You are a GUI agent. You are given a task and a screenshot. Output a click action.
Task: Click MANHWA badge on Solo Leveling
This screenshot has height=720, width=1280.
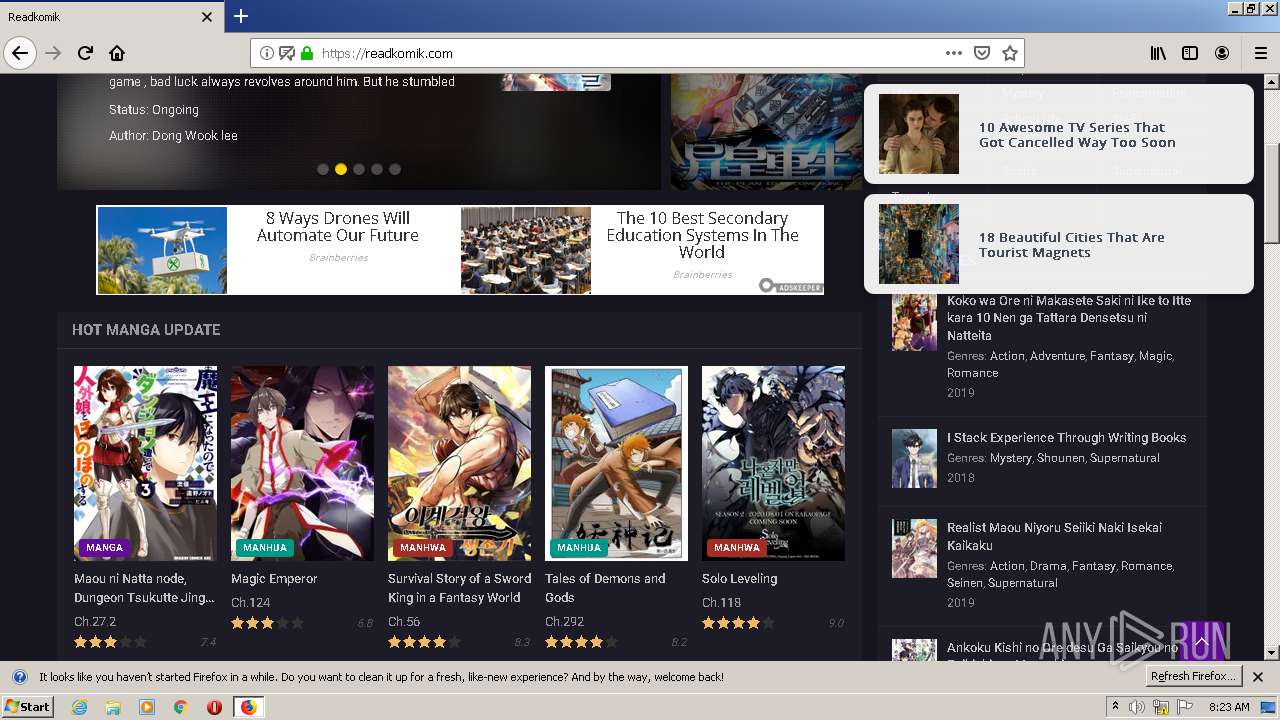(737, 548)
